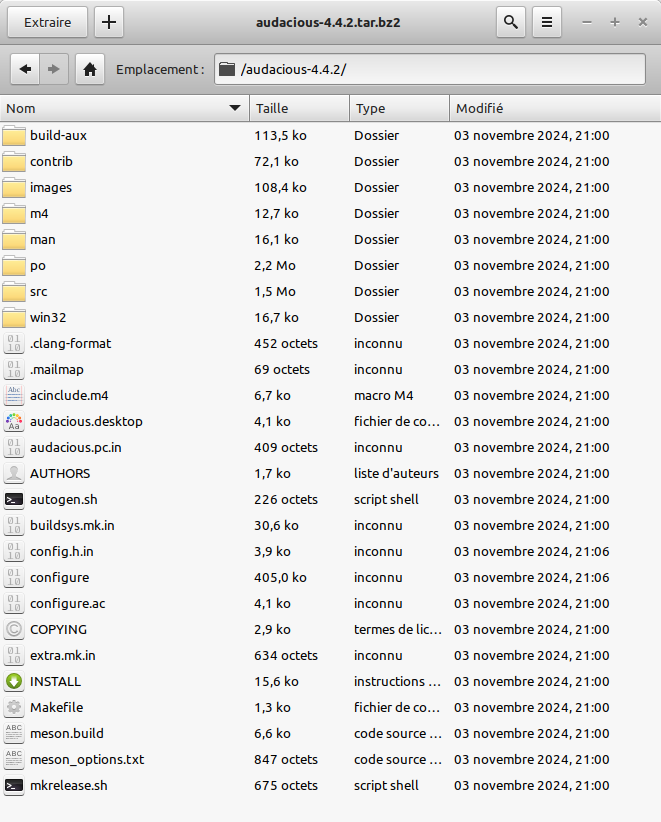Click the 675 octets size cell
This screenshot has width=661, height=822.
(x=286, y=785)
